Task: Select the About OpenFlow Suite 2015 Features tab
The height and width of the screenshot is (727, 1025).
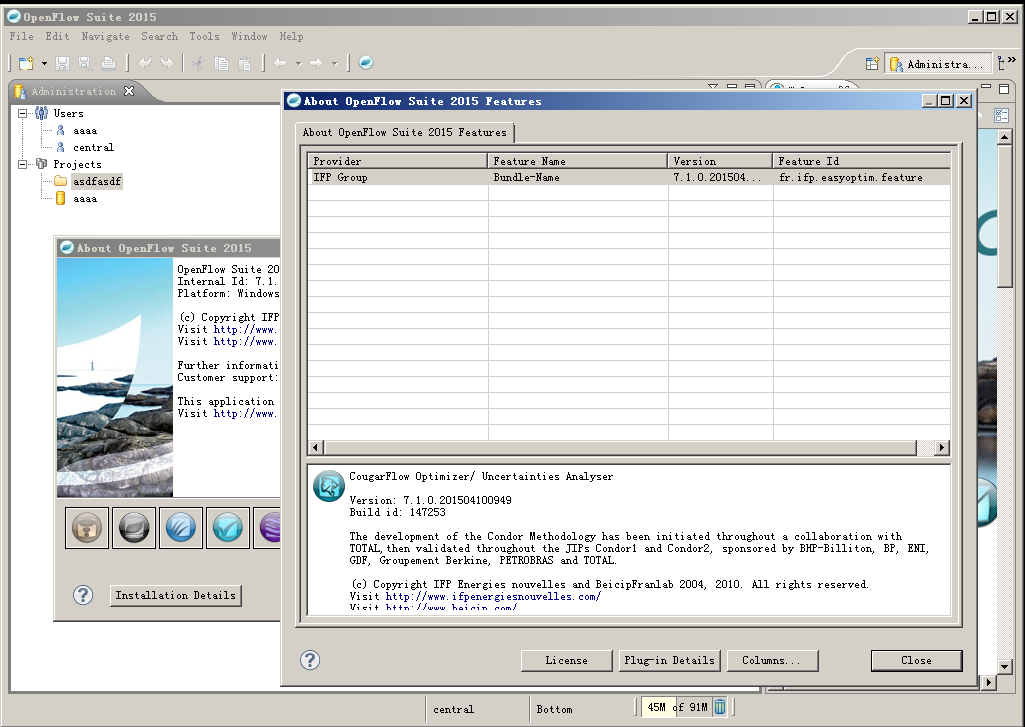Action: tap(405, 133)
